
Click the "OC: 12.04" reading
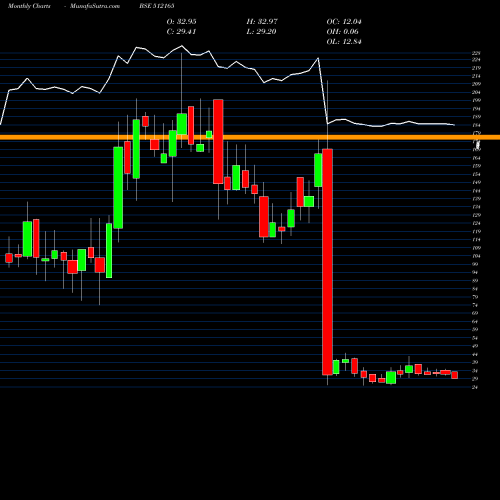(x=344, y=22)
